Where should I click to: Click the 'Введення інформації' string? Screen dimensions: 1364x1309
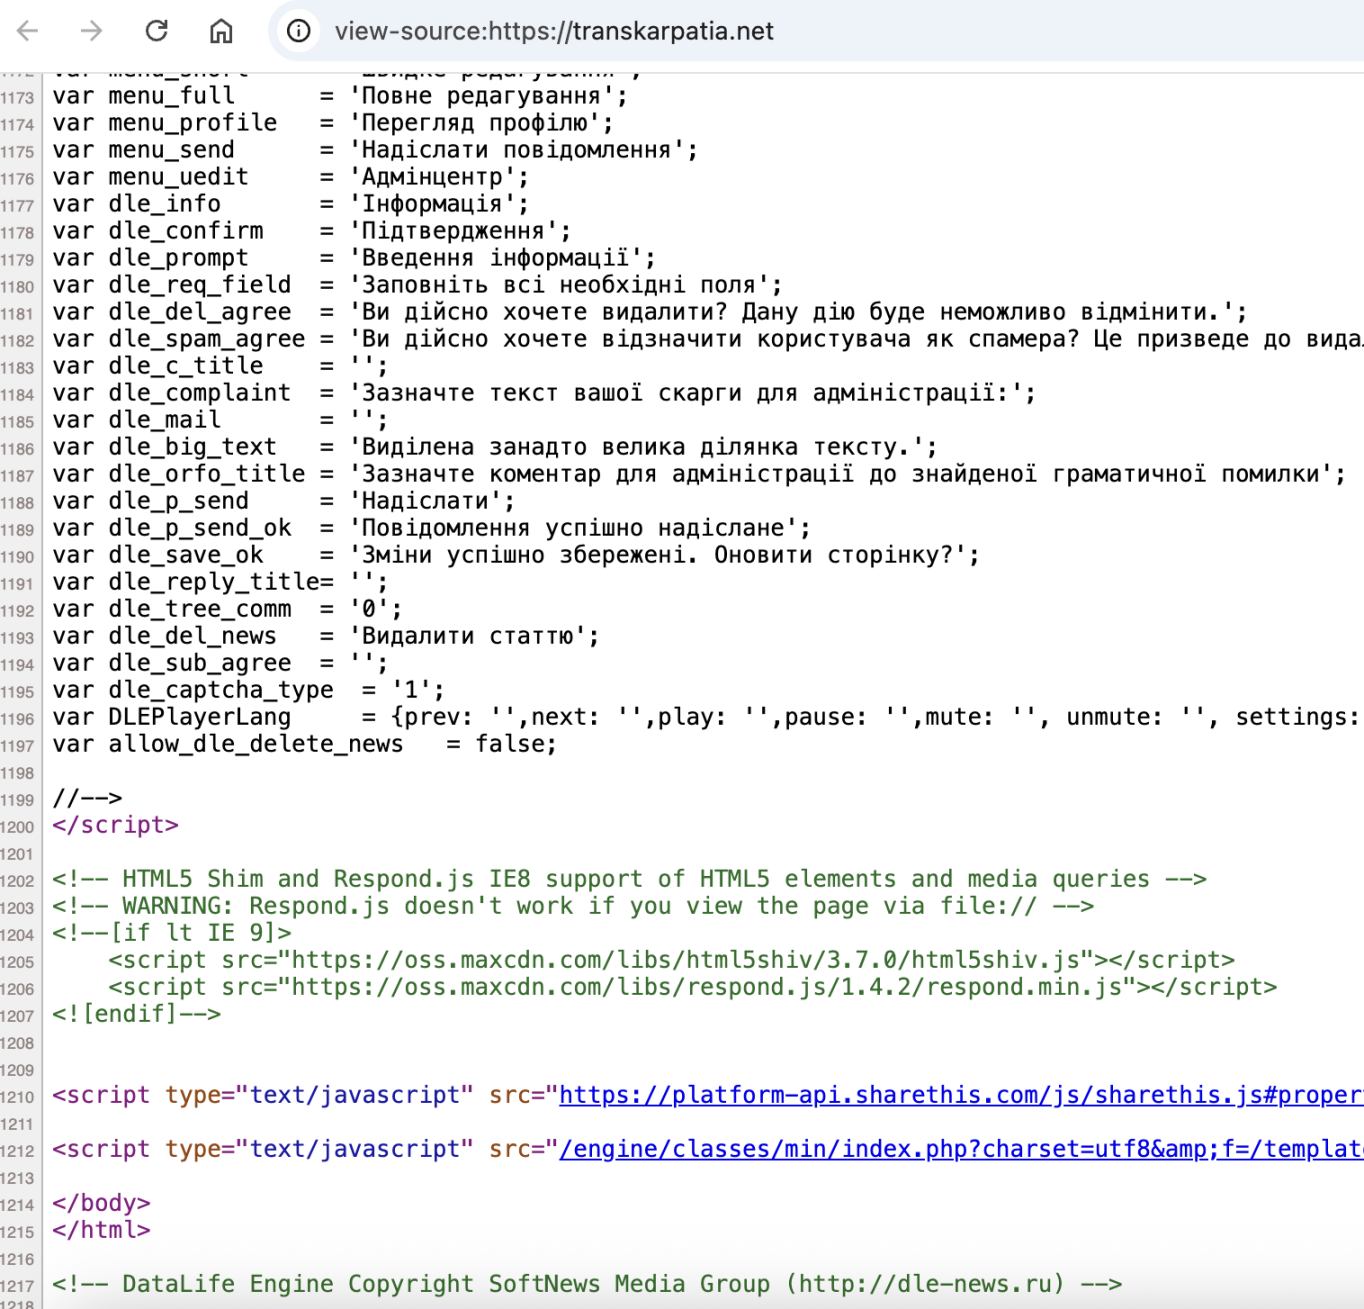(x=502, y=258)
